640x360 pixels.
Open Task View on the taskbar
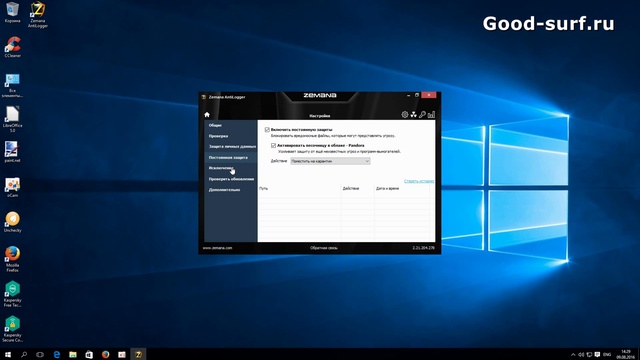click(40, 354)
